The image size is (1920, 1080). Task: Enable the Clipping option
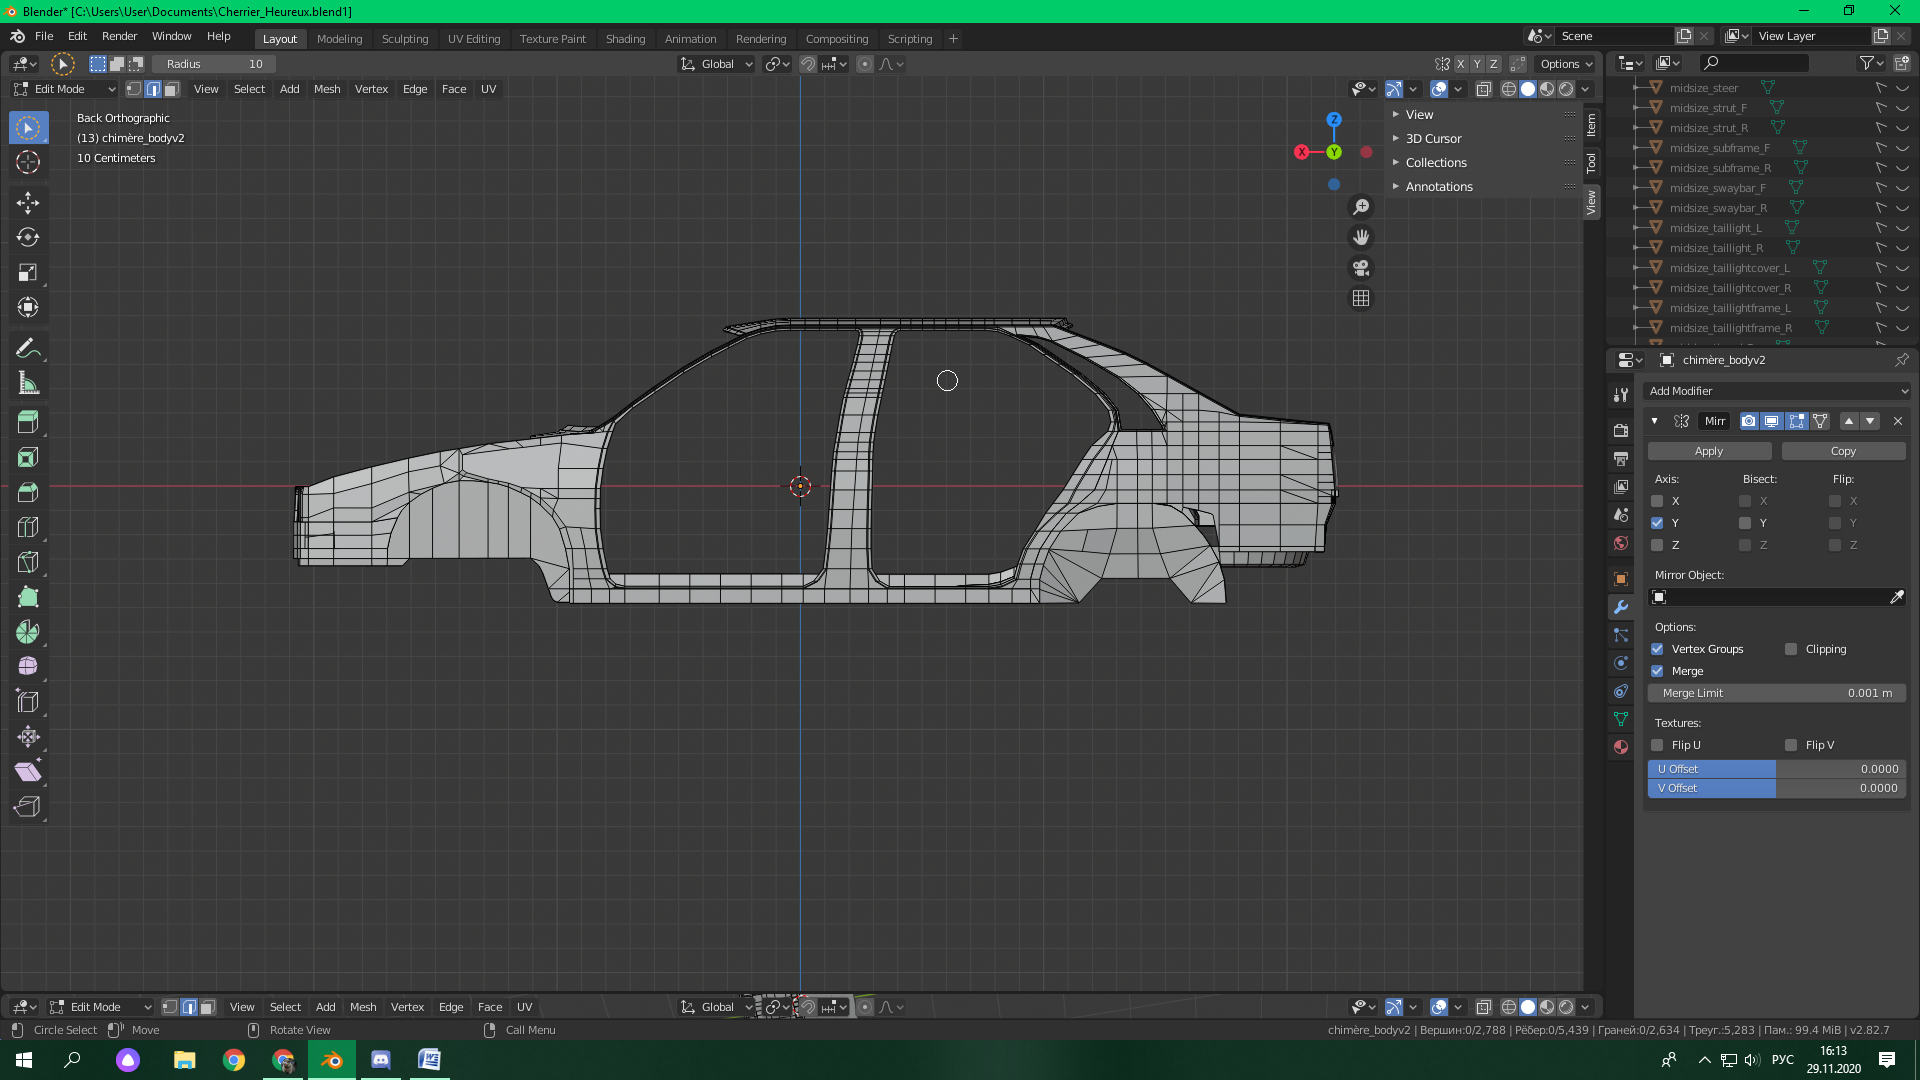point(1791,649)
